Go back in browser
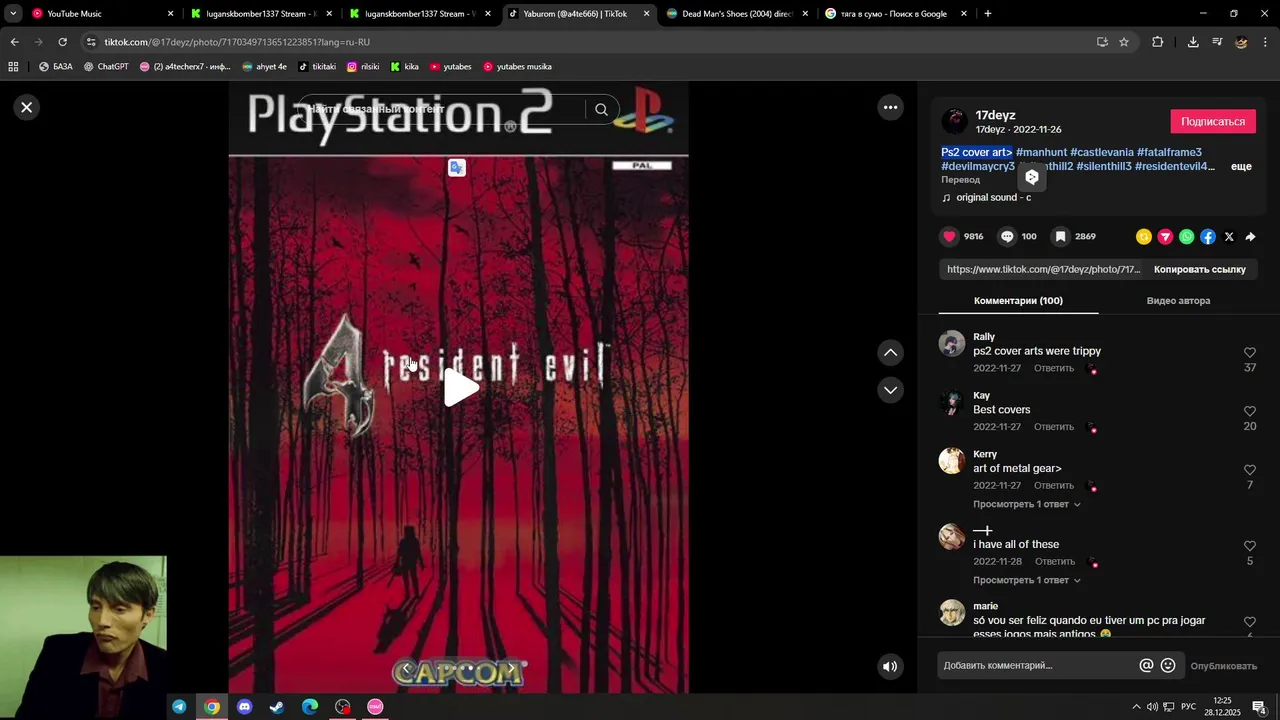1280x720 pixels. coord(14,42)
